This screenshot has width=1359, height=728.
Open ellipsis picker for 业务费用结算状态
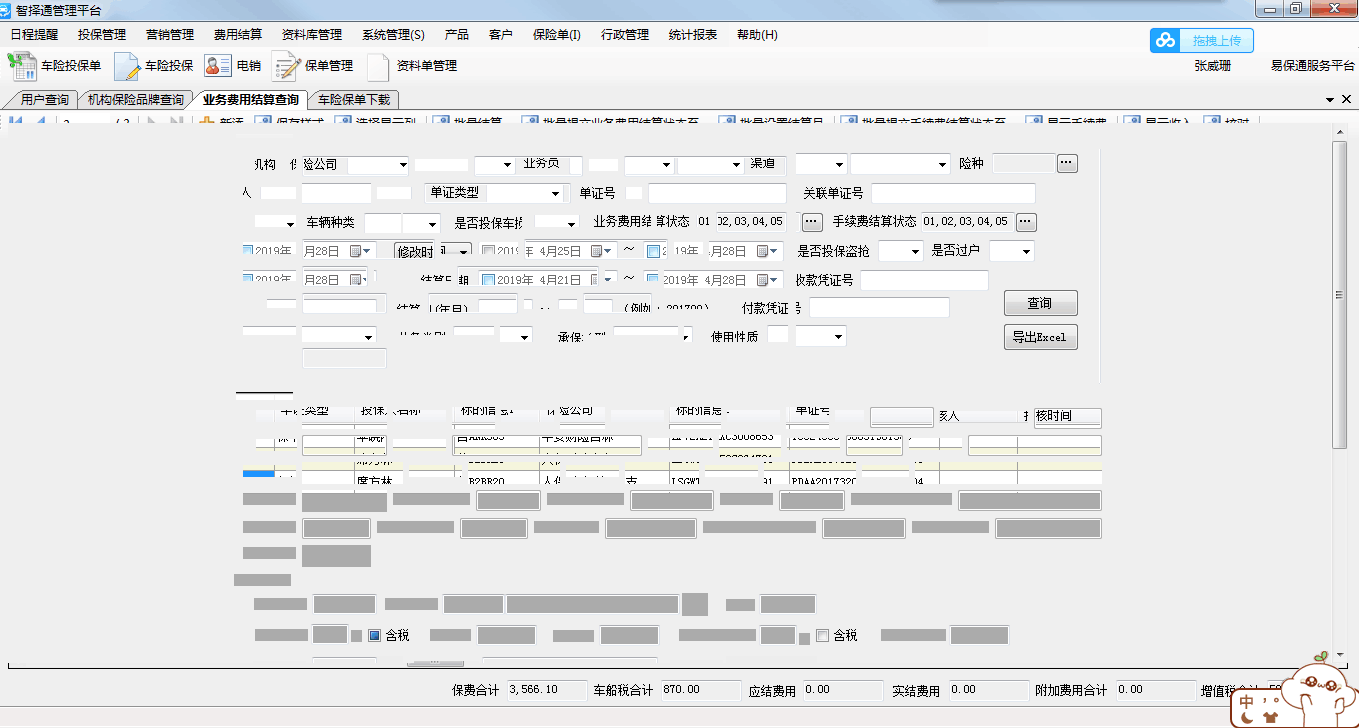point(812,221)
